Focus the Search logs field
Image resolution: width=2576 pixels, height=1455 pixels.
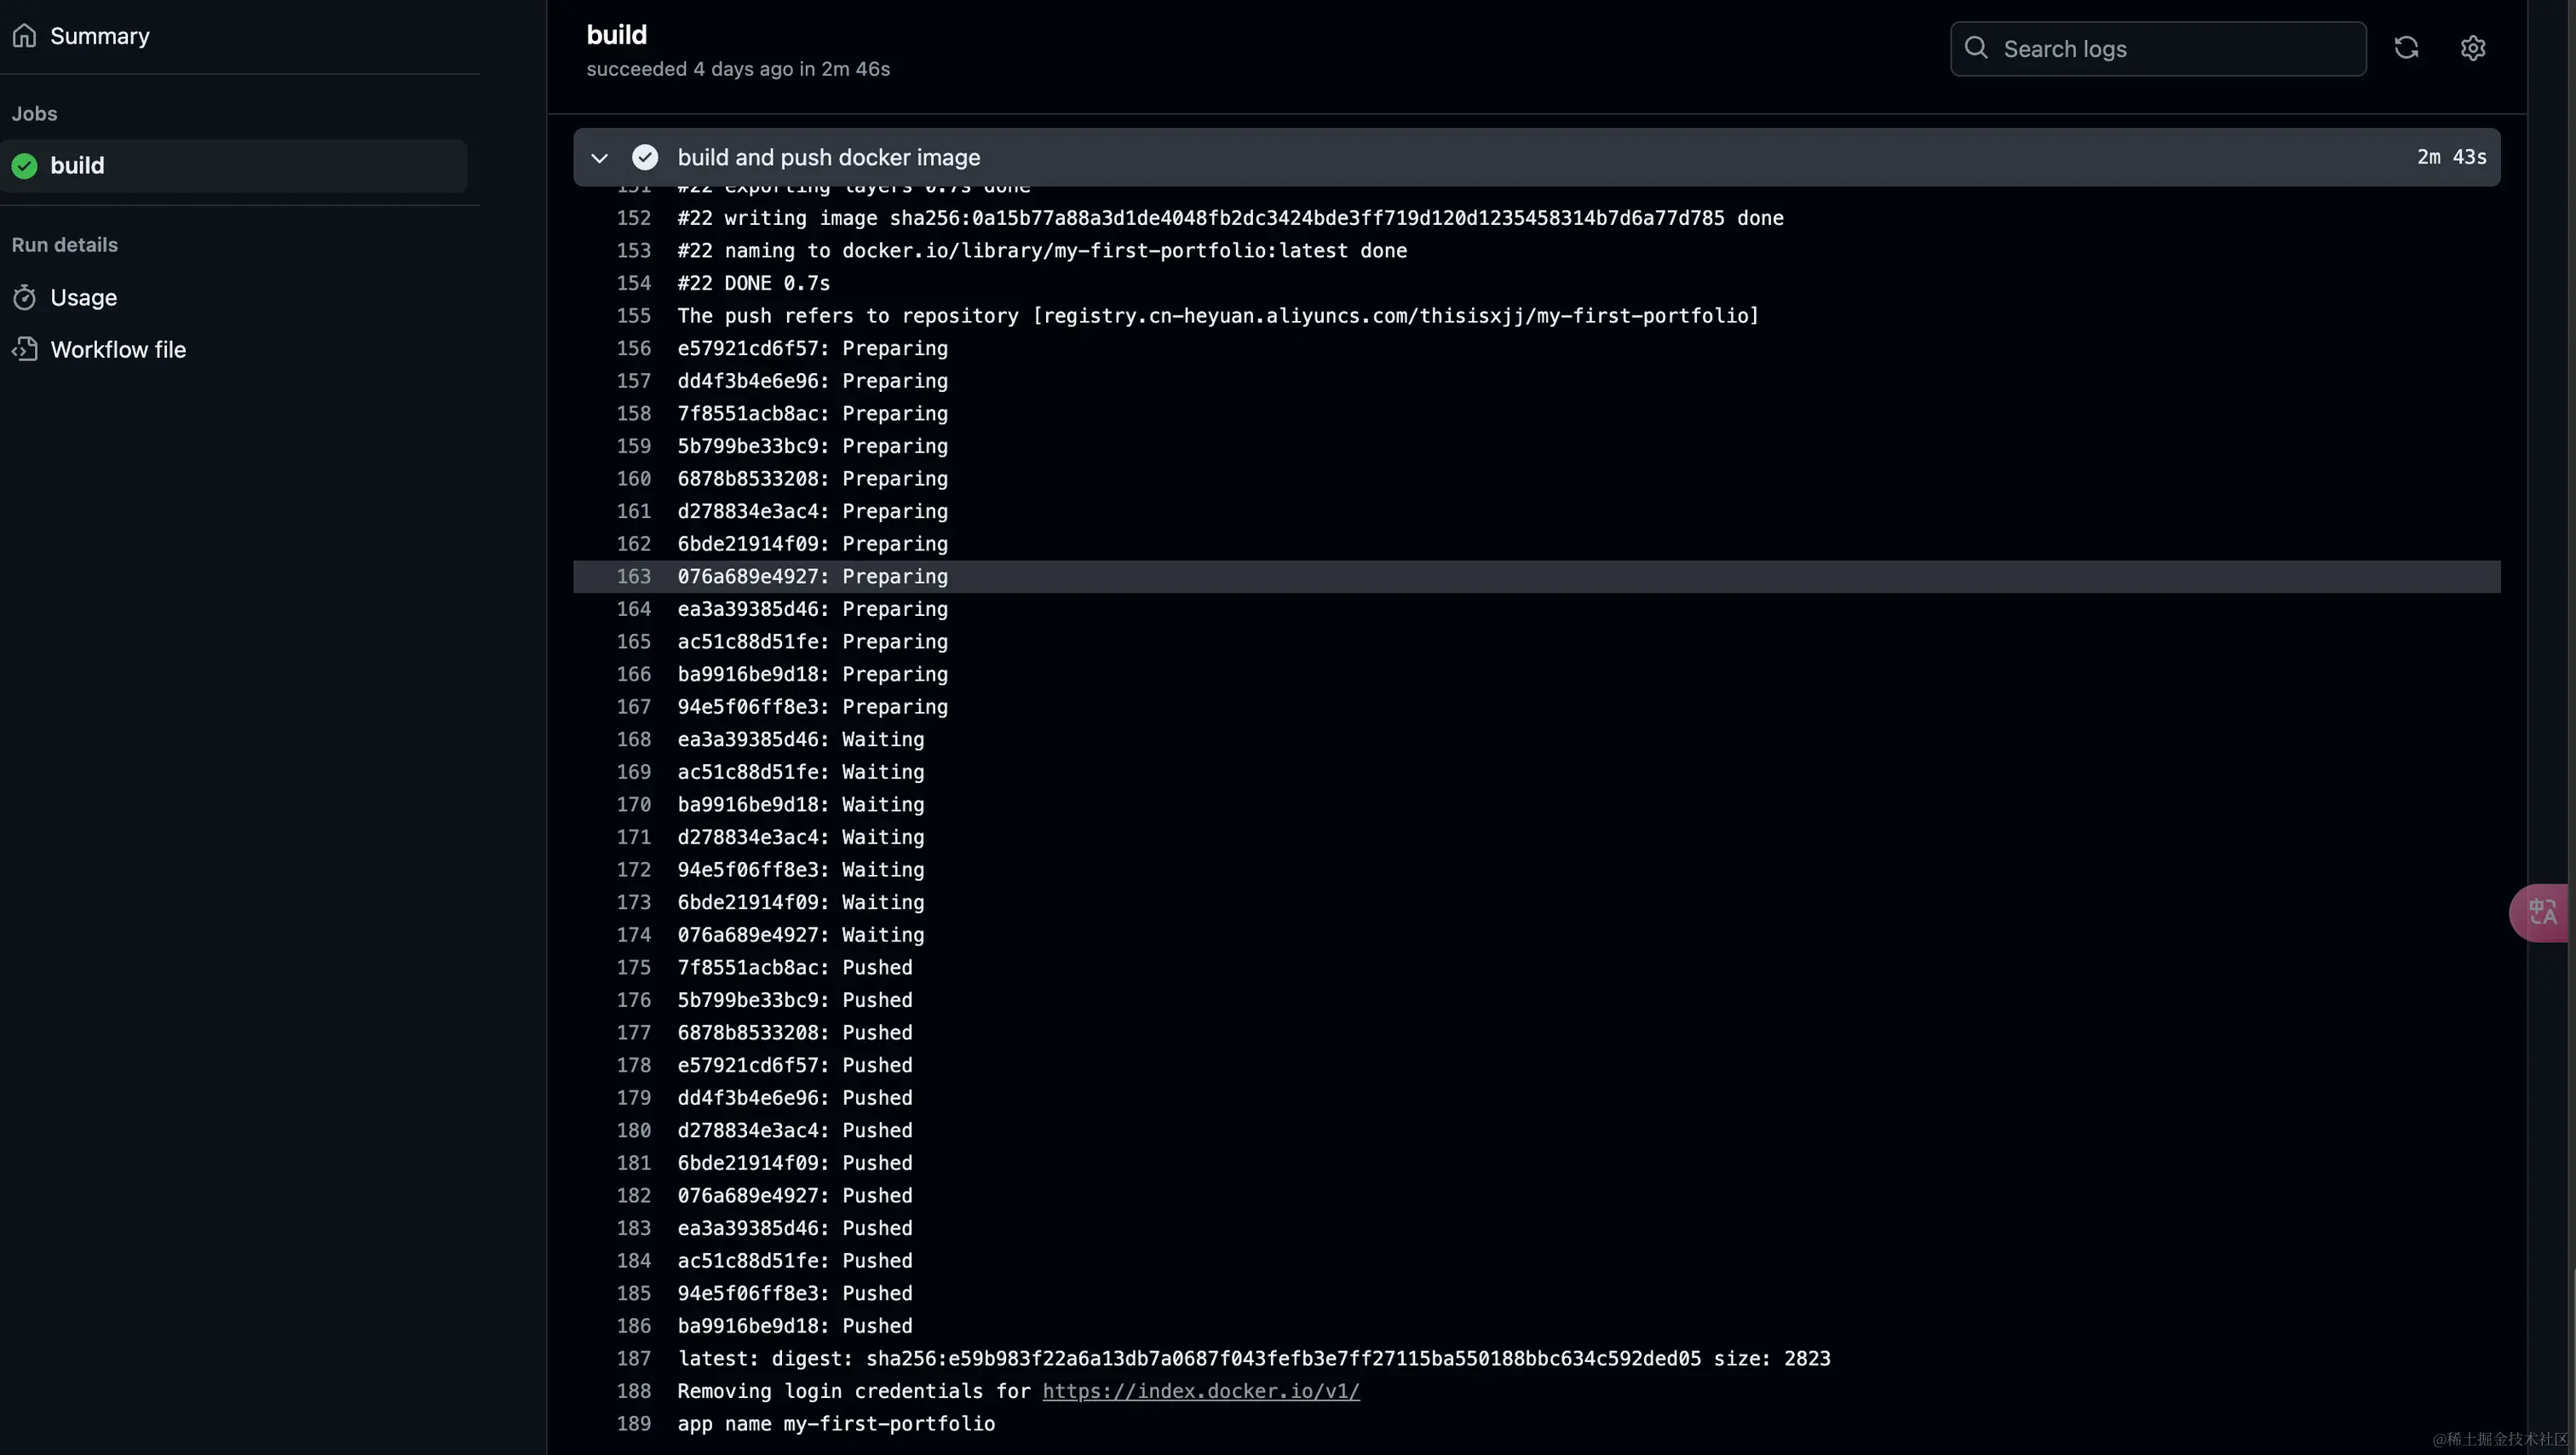2158,49
